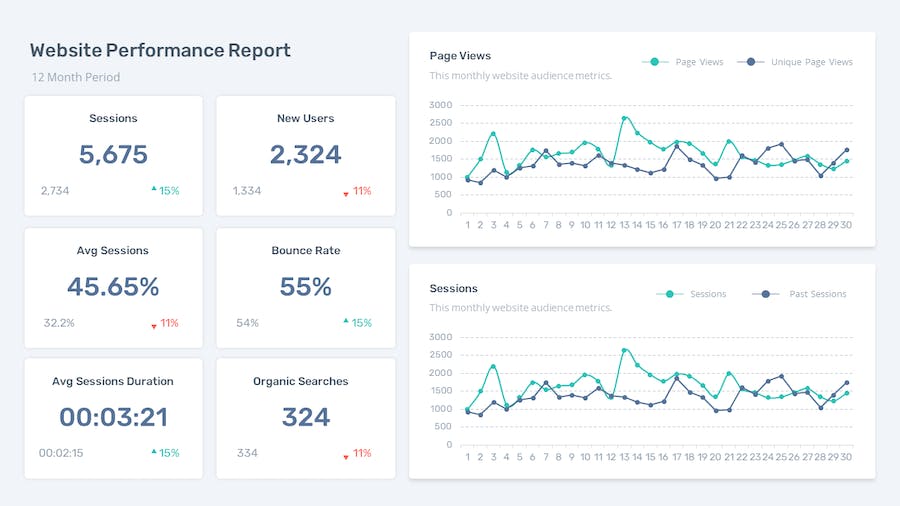Viewport: 900px width, 506px height.
Task: Toggle the Past Sessions series legend label
Action: (817, 294)
